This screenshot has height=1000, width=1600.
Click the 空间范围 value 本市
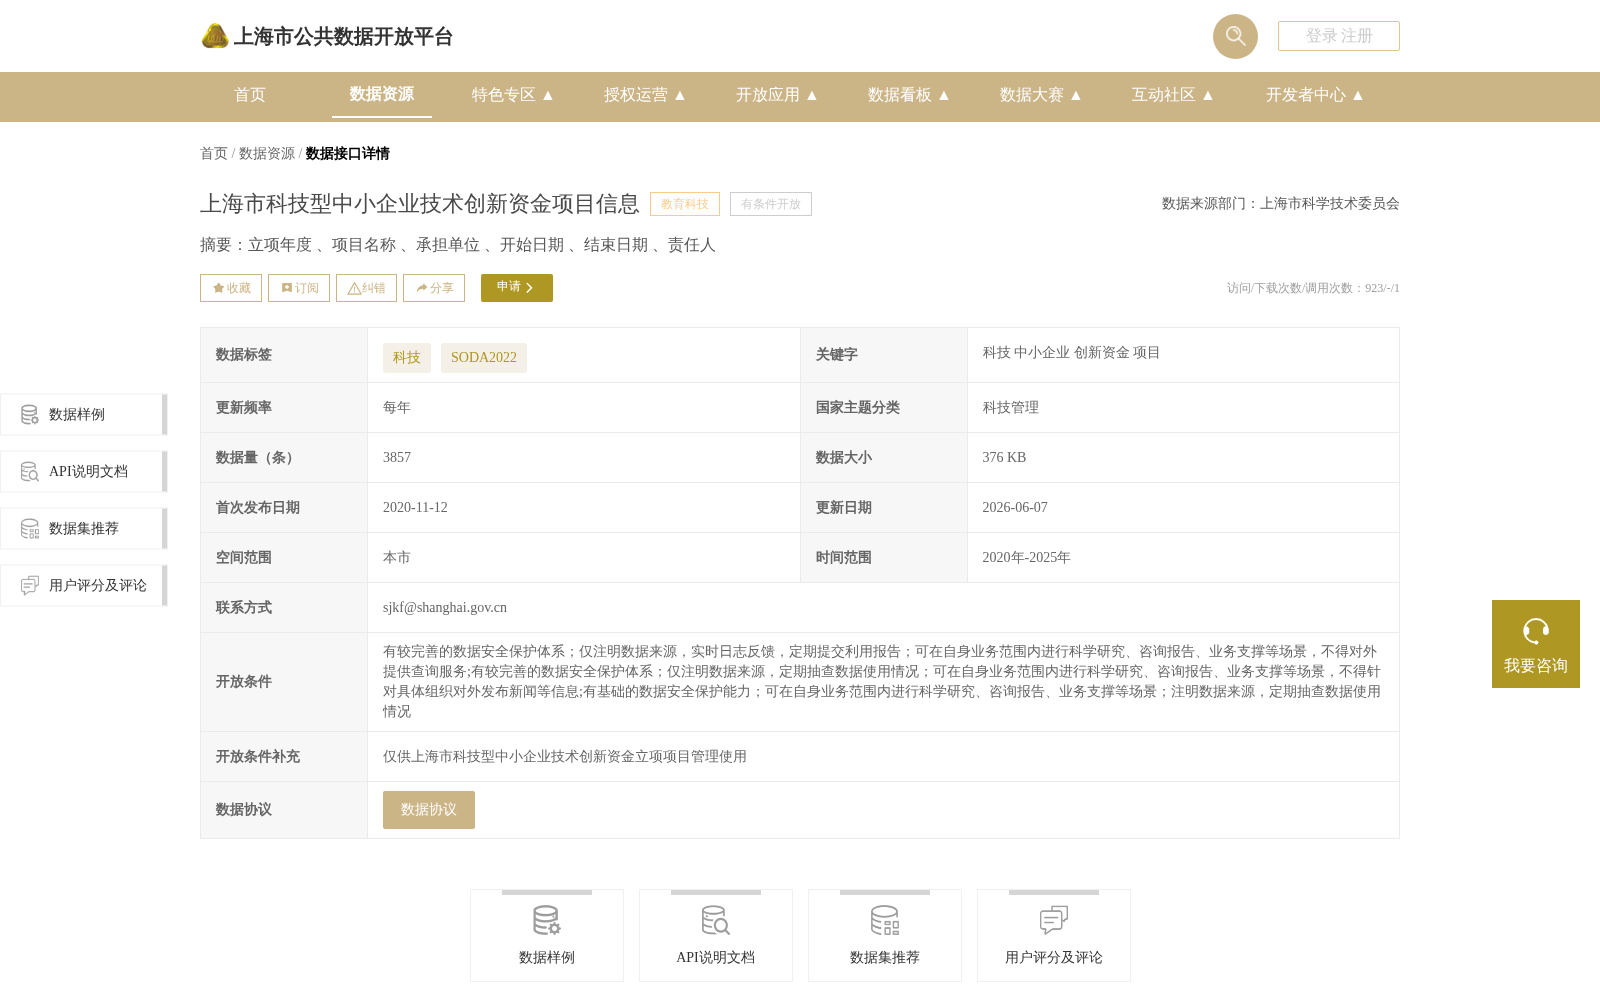coord(397,557)
